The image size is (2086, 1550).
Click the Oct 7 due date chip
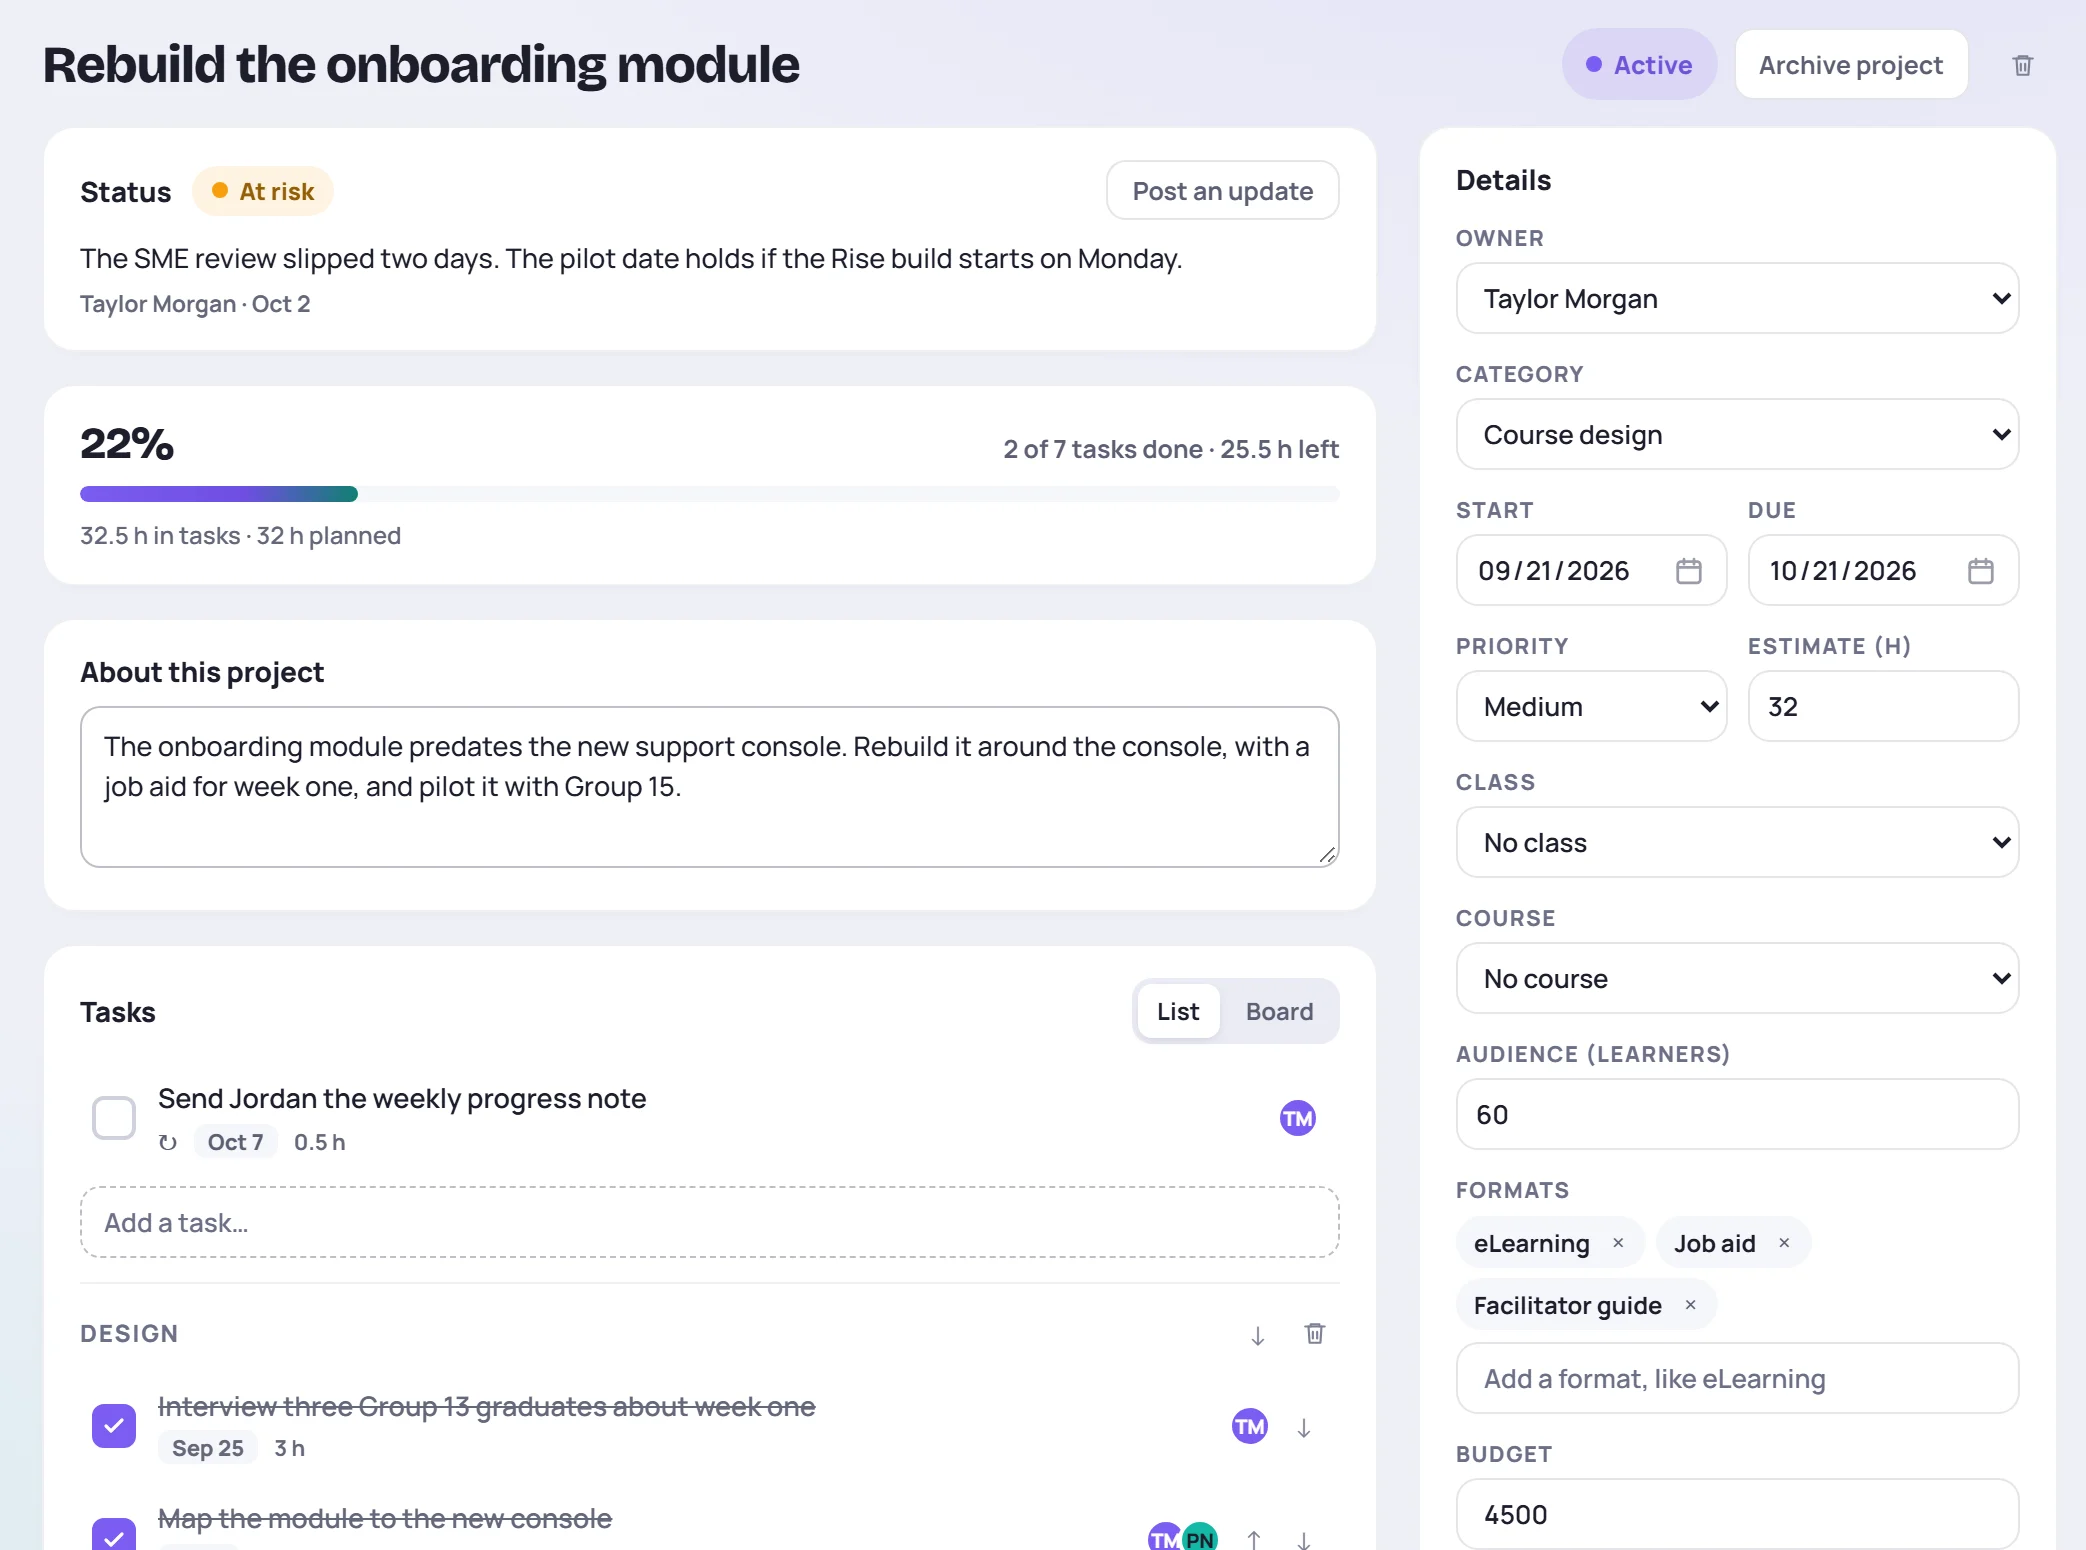point(236,1142)
